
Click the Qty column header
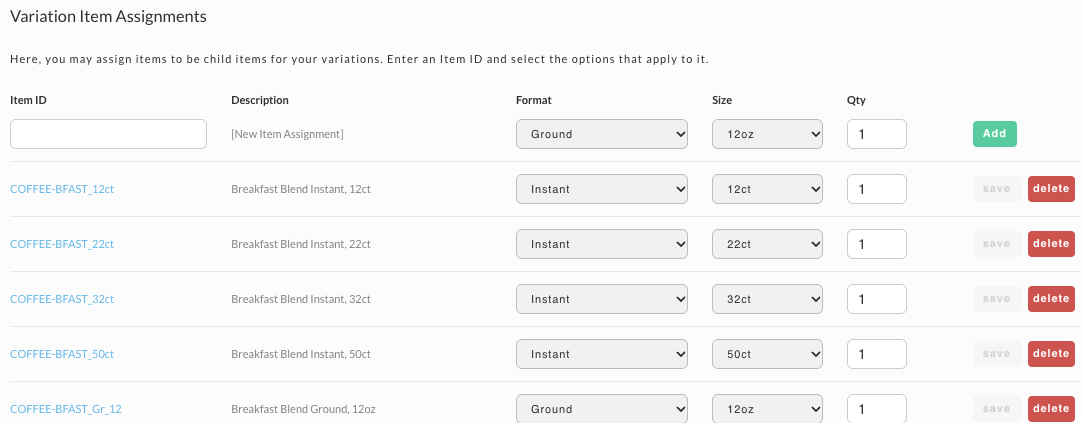856,100
